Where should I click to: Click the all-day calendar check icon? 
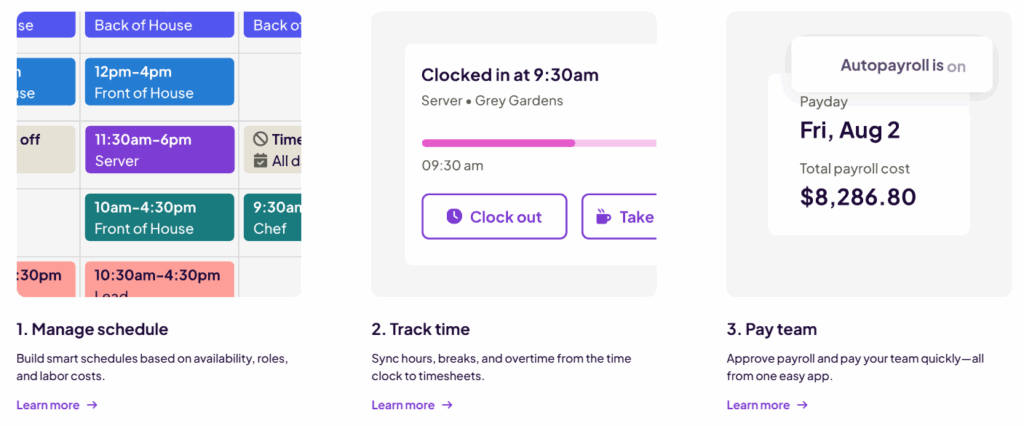pos(260,160)
